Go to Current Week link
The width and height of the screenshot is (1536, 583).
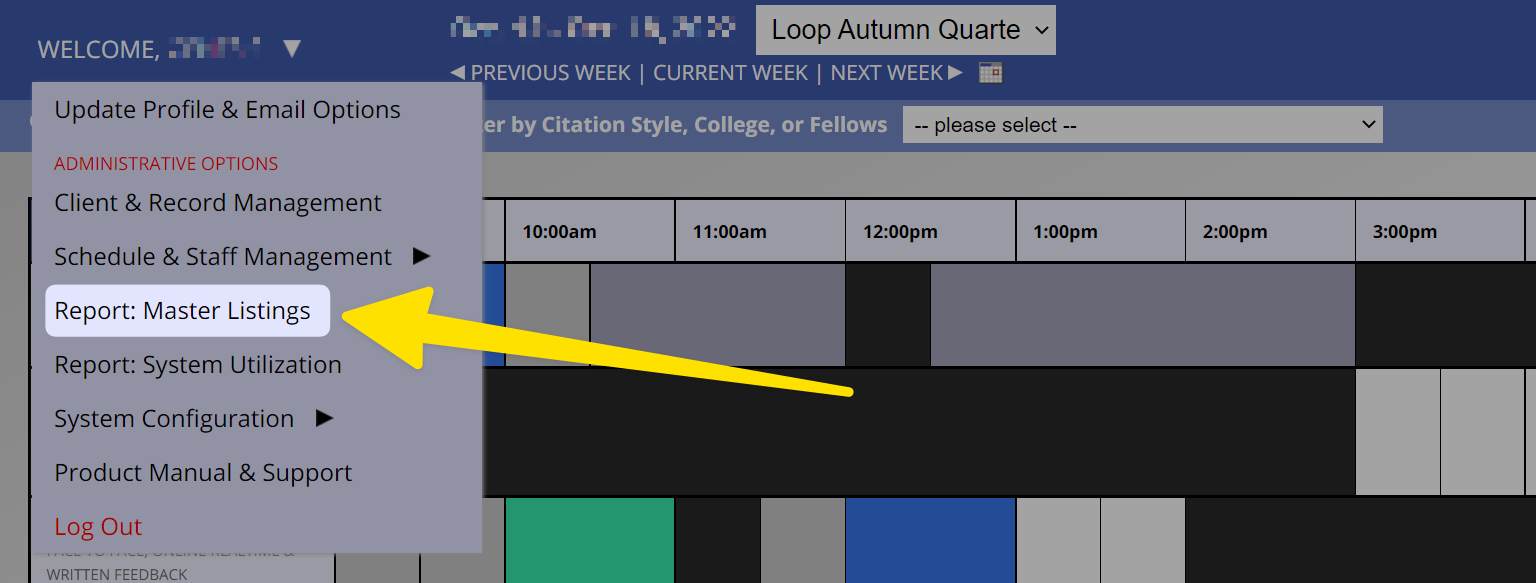[730, 73]
